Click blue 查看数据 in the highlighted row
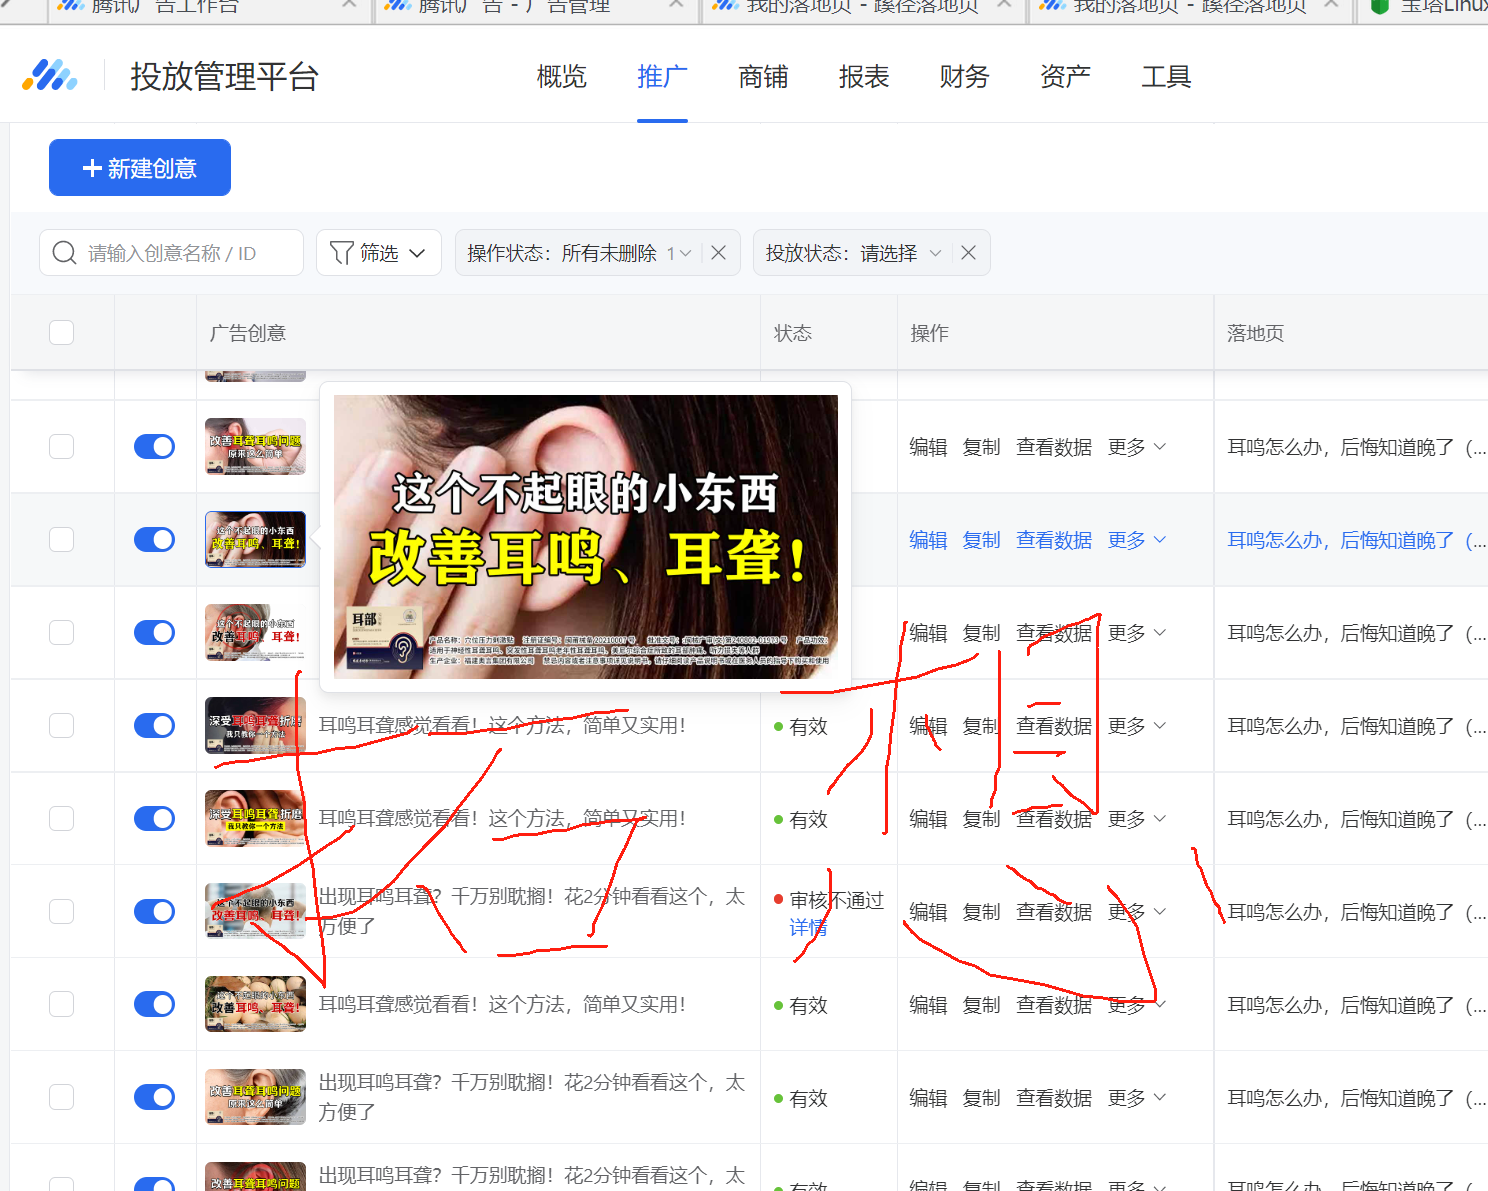The image size is (1488, 1191). [x=1054, y=540]
